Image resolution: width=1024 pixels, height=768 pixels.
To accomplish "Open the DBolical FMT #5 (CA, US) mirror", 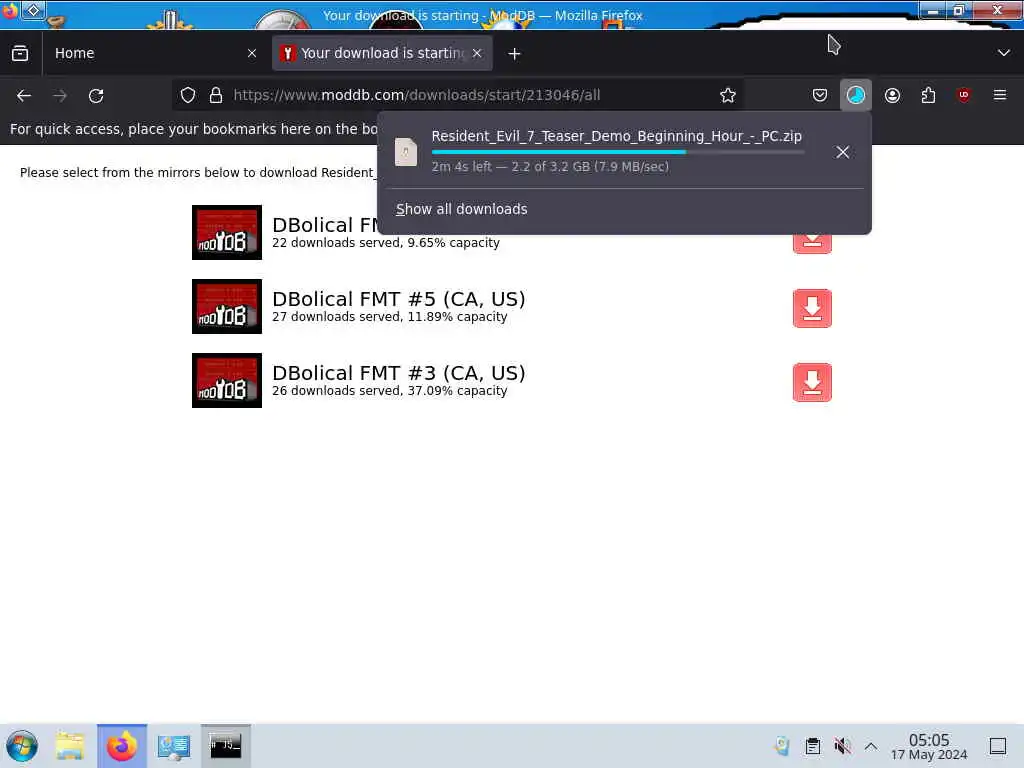I will tap(398, 298).
